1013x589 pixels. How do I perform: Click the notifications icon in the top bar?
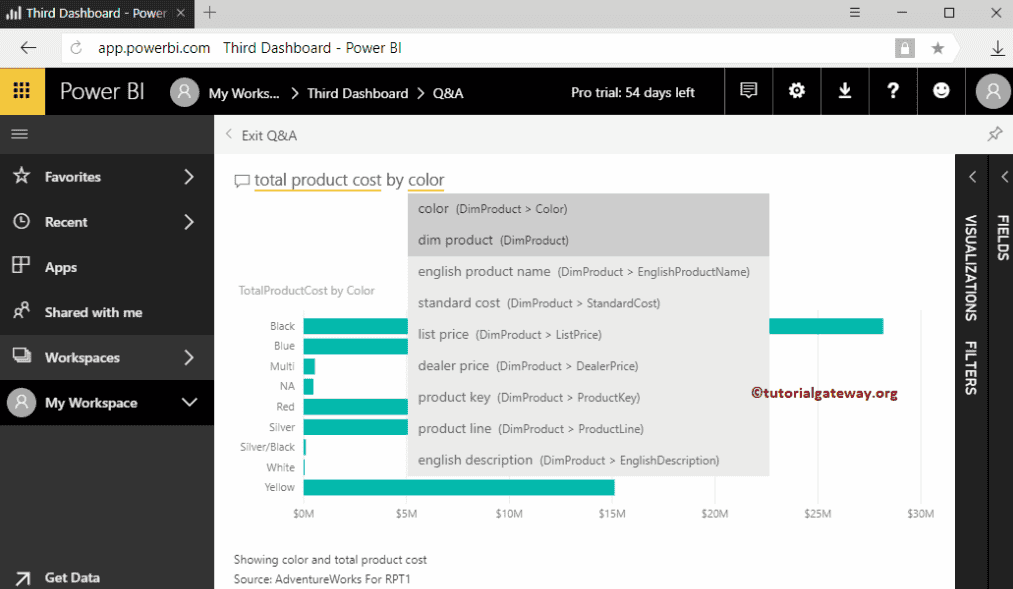pyautogui.click(x=748, y=91)
